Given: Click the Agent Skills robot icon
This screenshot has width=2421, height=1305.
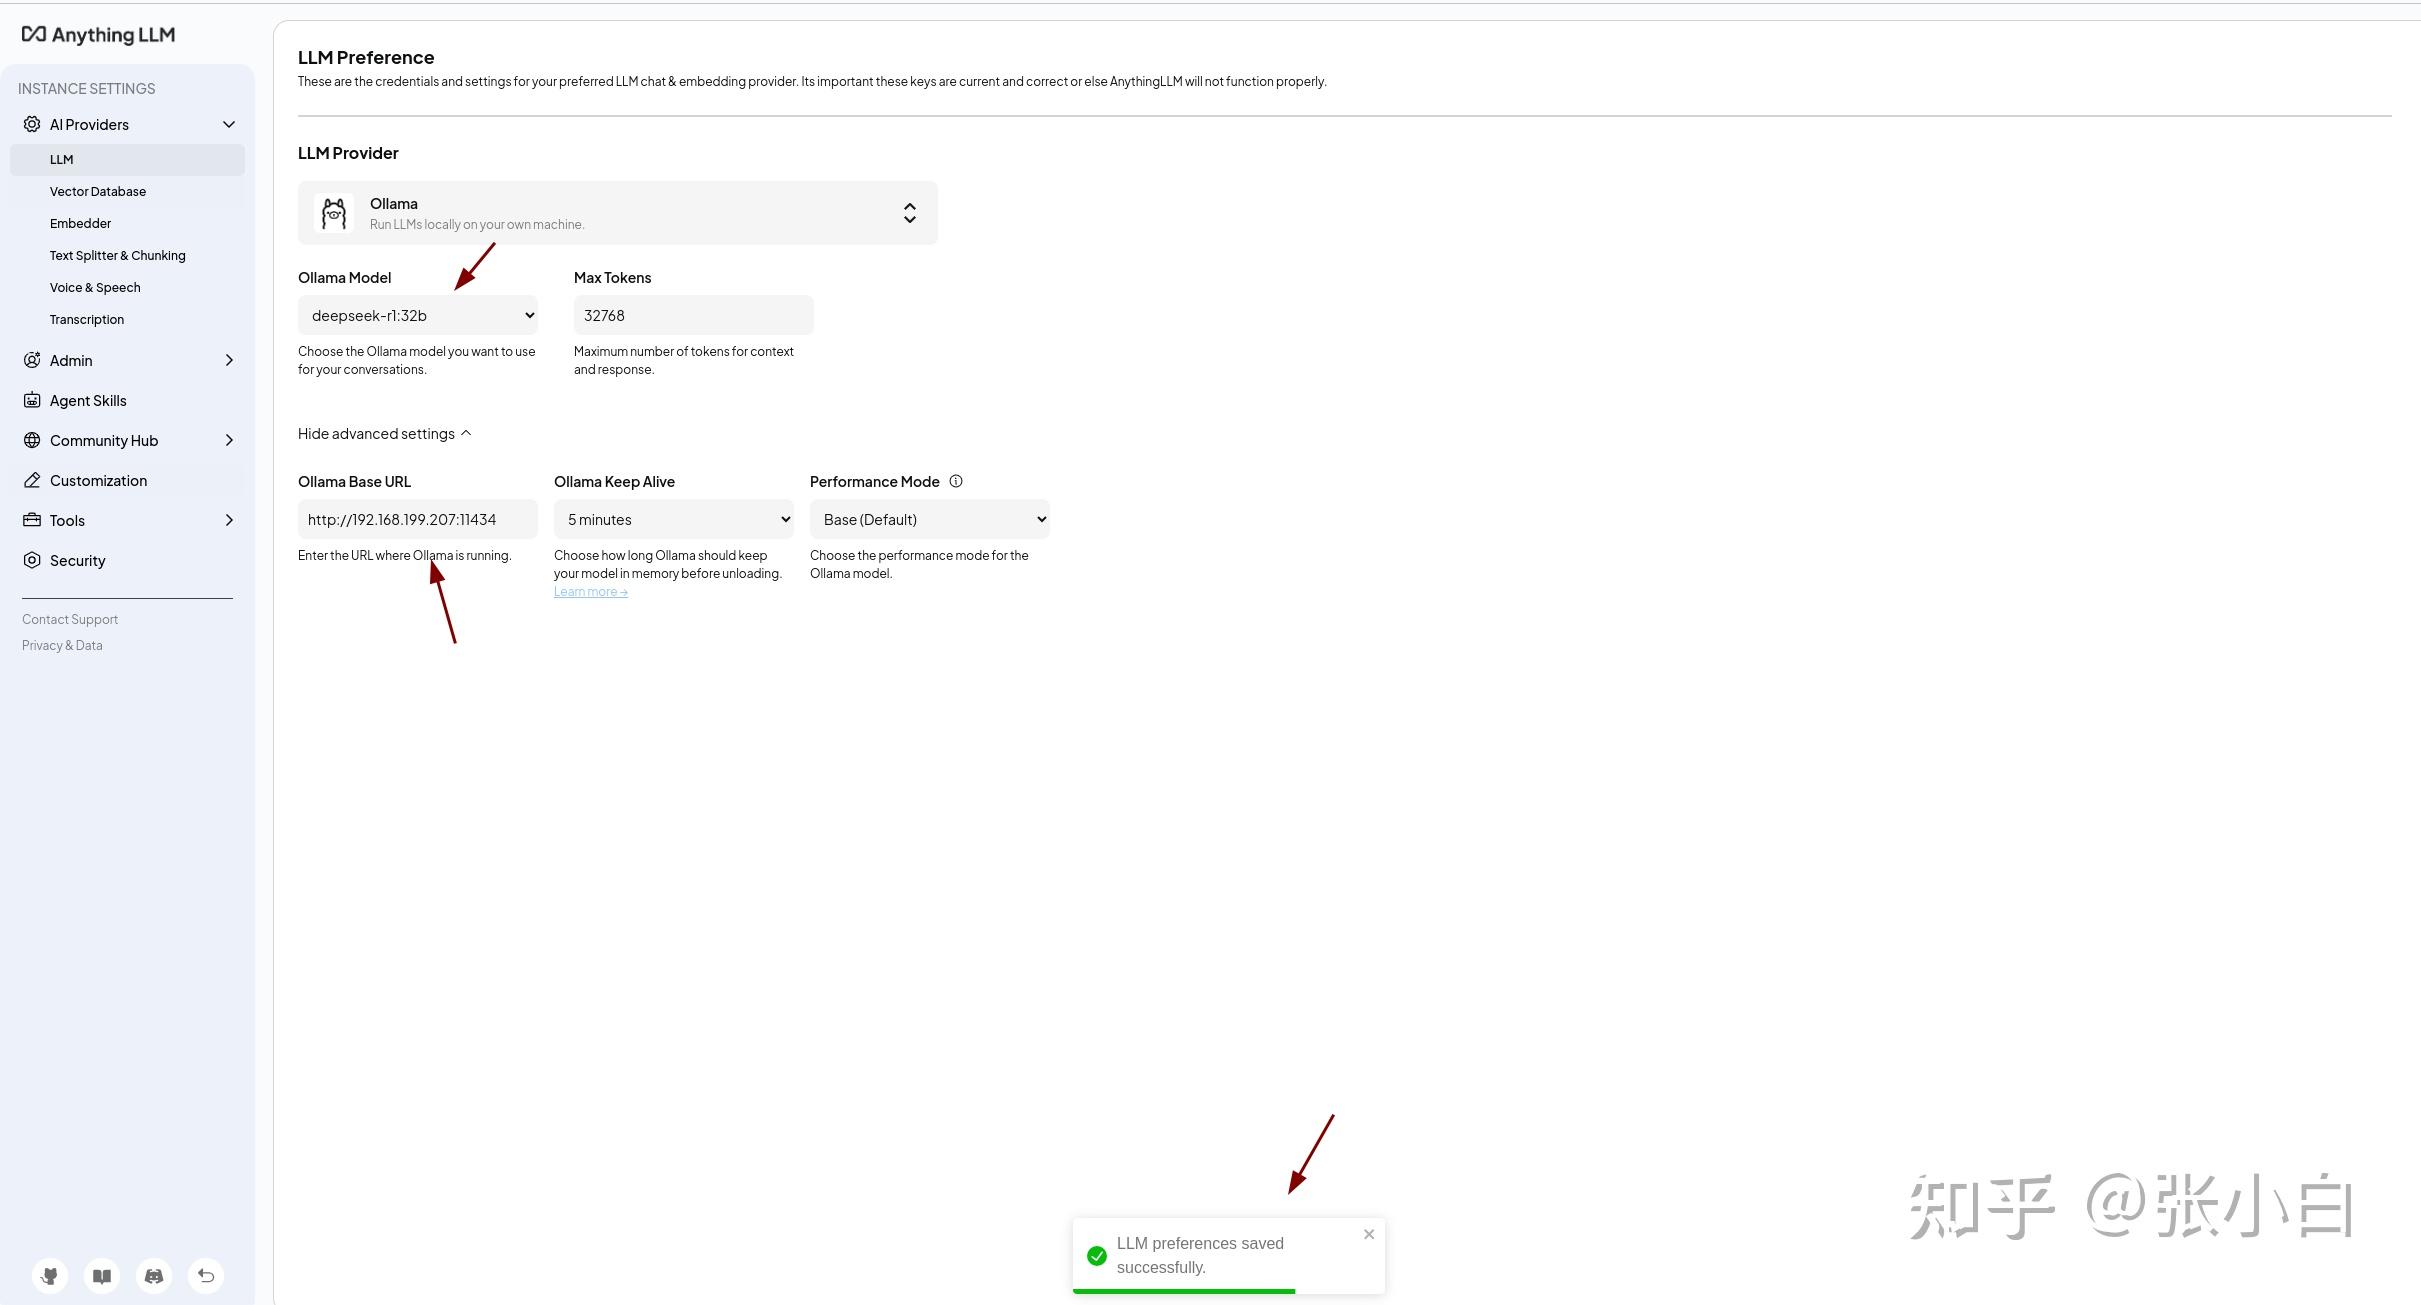Looking at the screenshot, I should 32,400.
